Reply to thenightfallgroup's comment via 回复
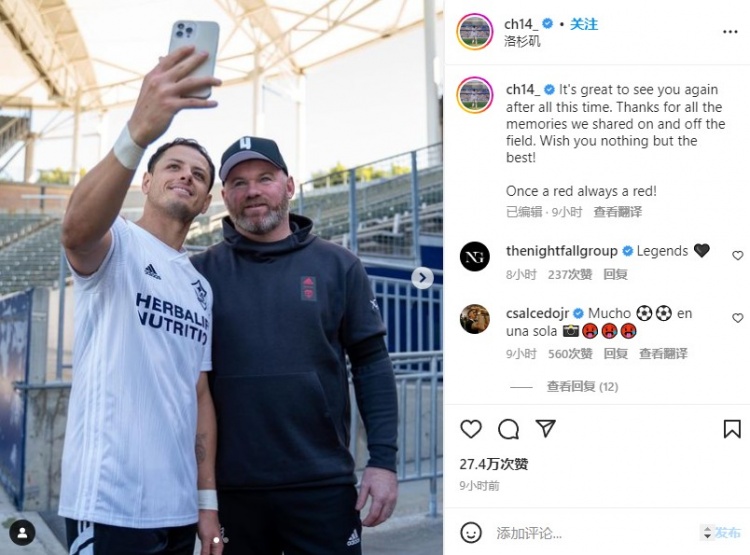The image size is (750, 555). point(615,274)
